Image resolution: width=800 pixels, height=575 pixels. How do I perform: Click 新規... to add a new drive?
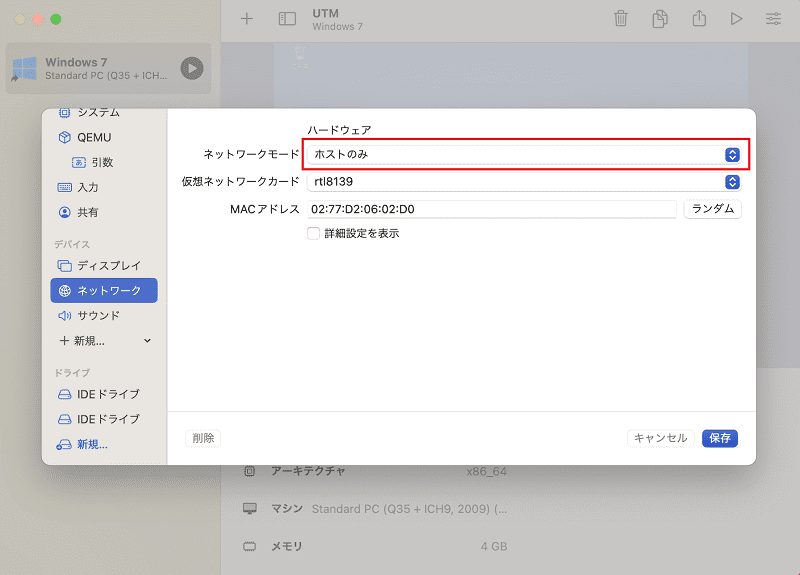click(83, 444)
